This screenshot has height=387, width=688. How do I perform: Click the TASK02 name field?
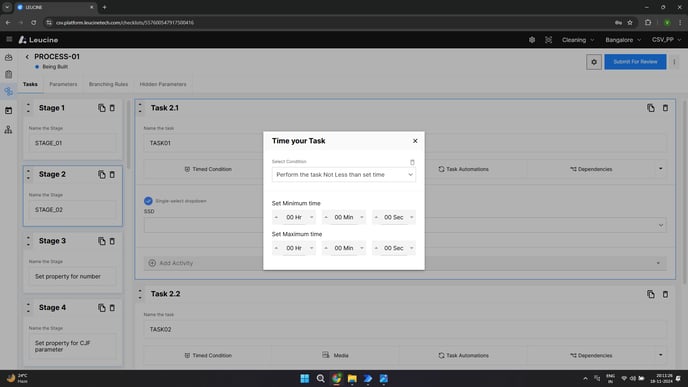click(405, 330)
